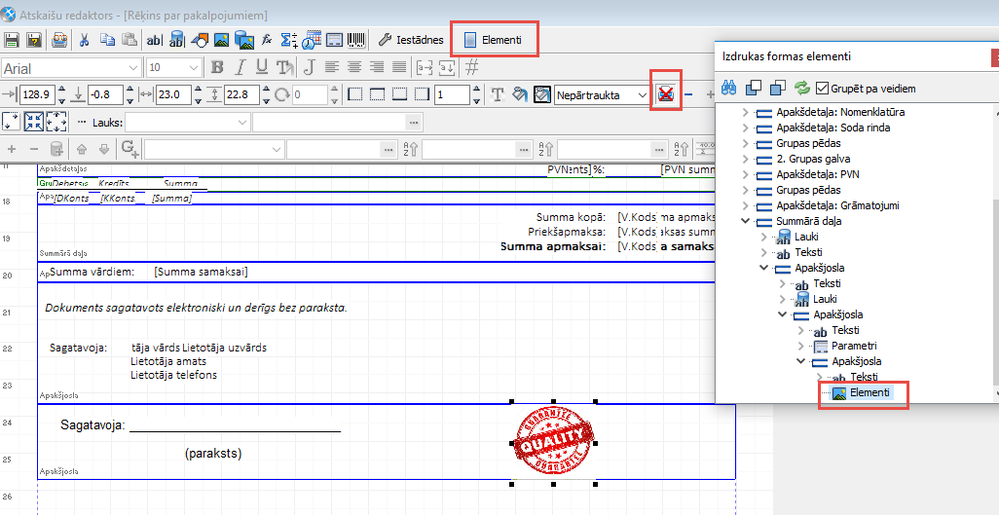Viewport: 999px width, 515px height.
Task: Click the X position field 128.9
Action: pyautogui.click(x=37, y=95)
